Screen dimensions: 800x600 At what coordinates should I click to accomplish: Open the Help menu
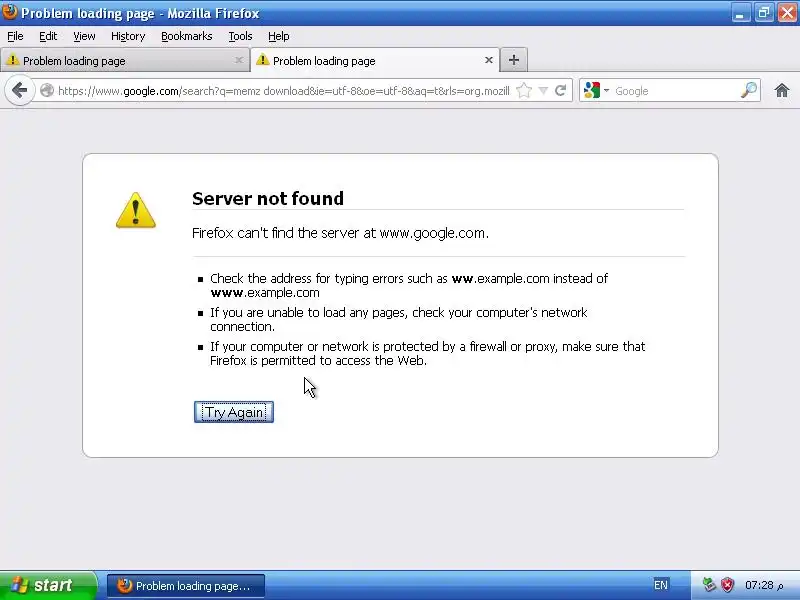coord(279,36)
